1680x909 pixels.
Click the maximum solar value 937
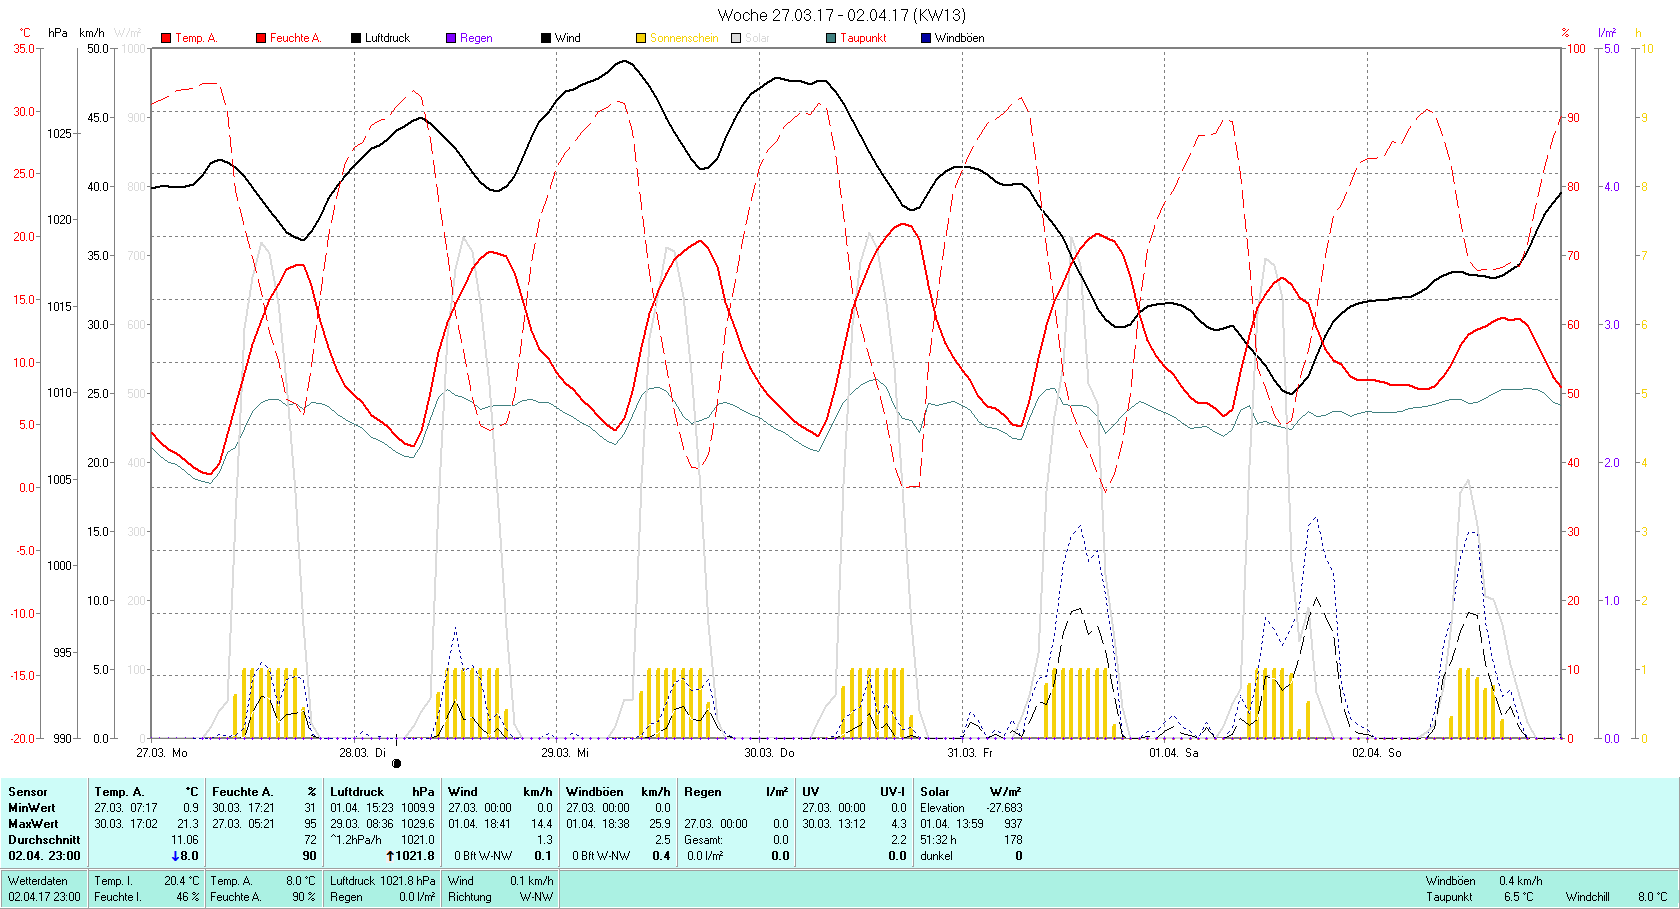[x=1013, y=824]
